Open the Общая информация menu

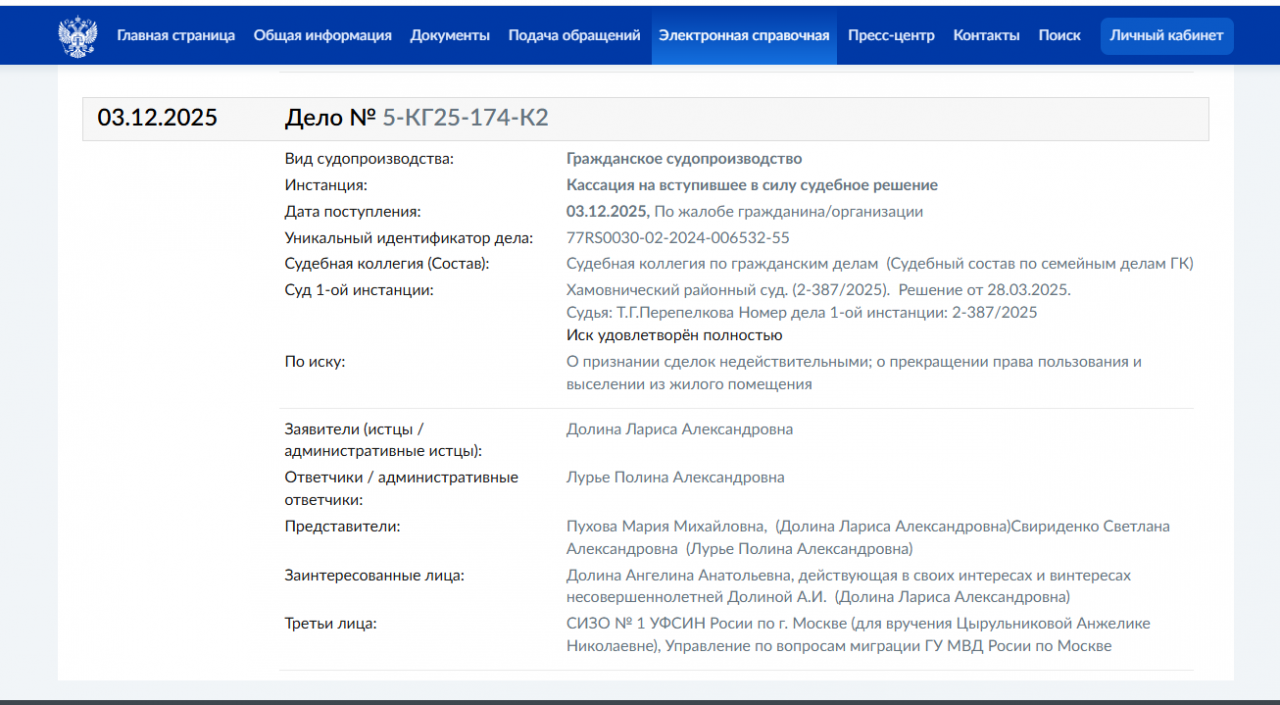[322, 36]
